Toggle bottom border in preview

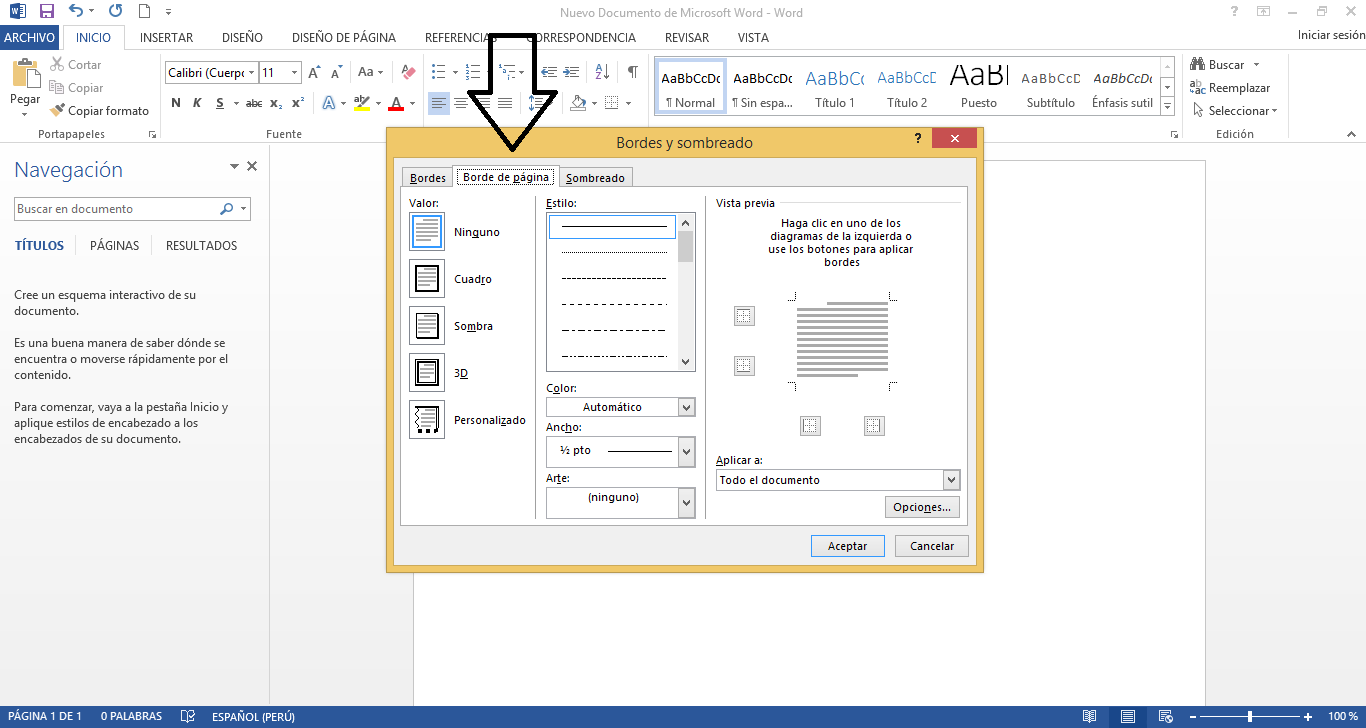pyautogui.click(x=744, y=366)
